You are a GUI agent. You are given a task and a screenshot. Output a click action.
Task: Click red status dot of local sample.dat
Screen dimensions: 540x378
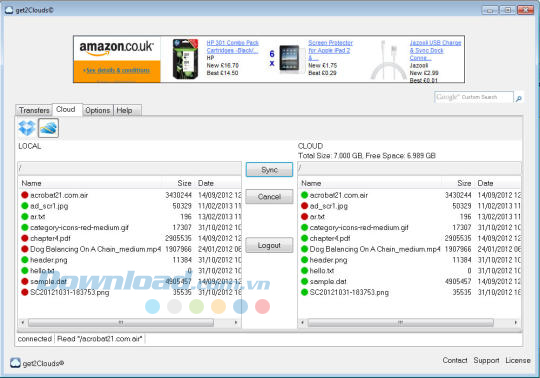[x=24, y=281]
